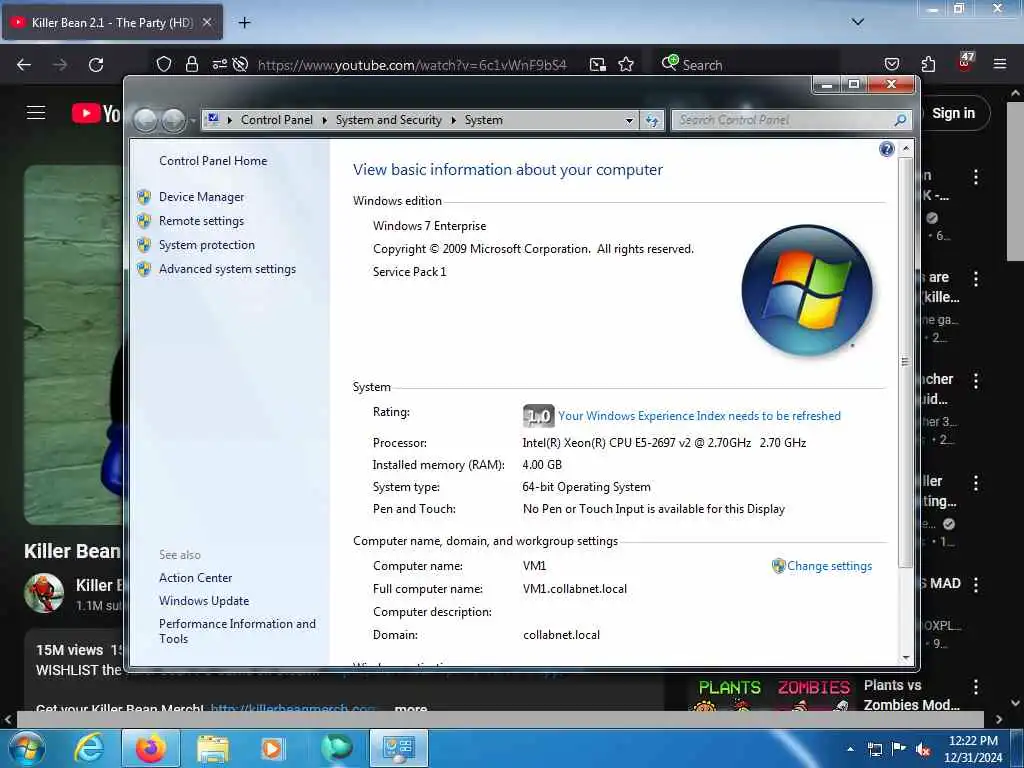Click the Killer Bean browser tab
Image resolution: width=1024 pixels, height=768 pixels.
pos(112,22)
